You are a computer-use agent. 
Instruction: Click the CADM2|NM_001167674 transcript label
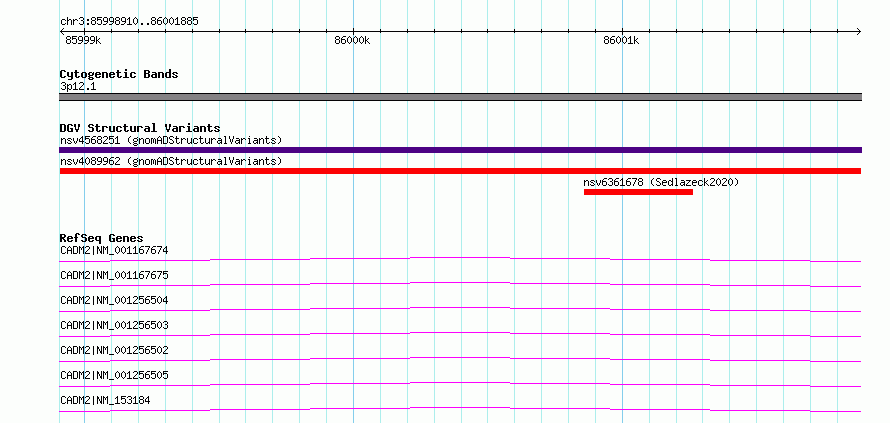coord(114,250)
